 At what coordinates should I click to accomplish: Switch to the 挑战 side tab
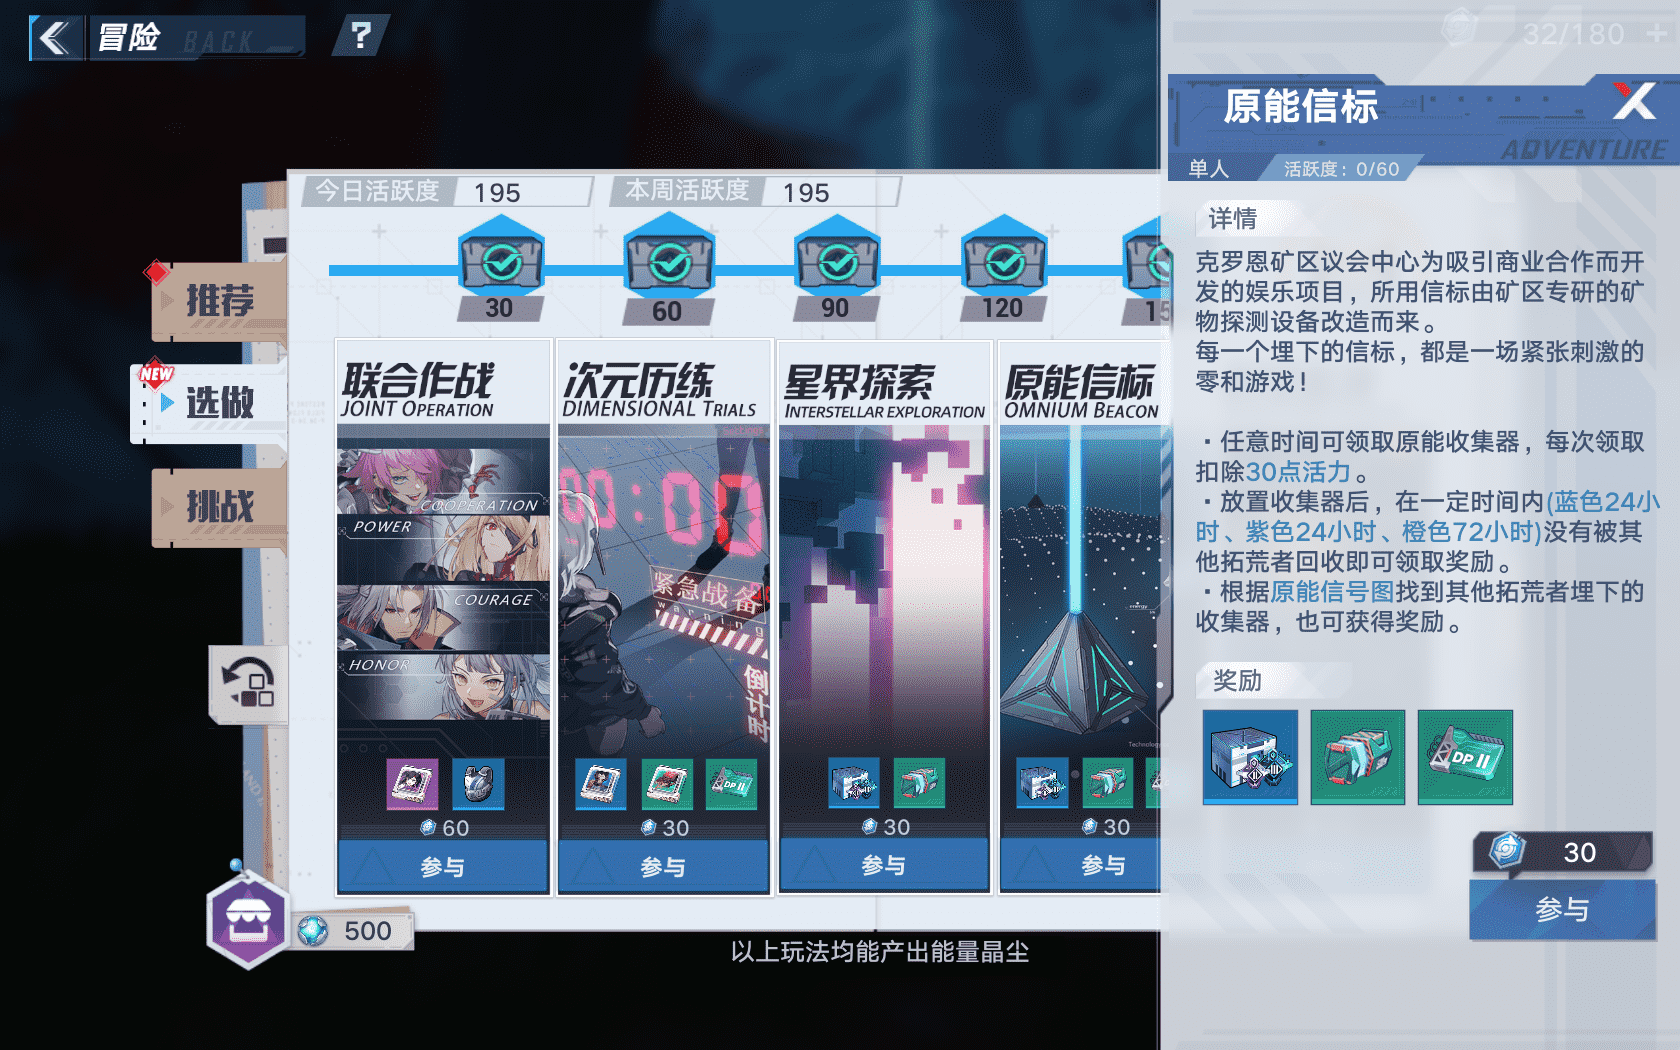click(220, 507)
